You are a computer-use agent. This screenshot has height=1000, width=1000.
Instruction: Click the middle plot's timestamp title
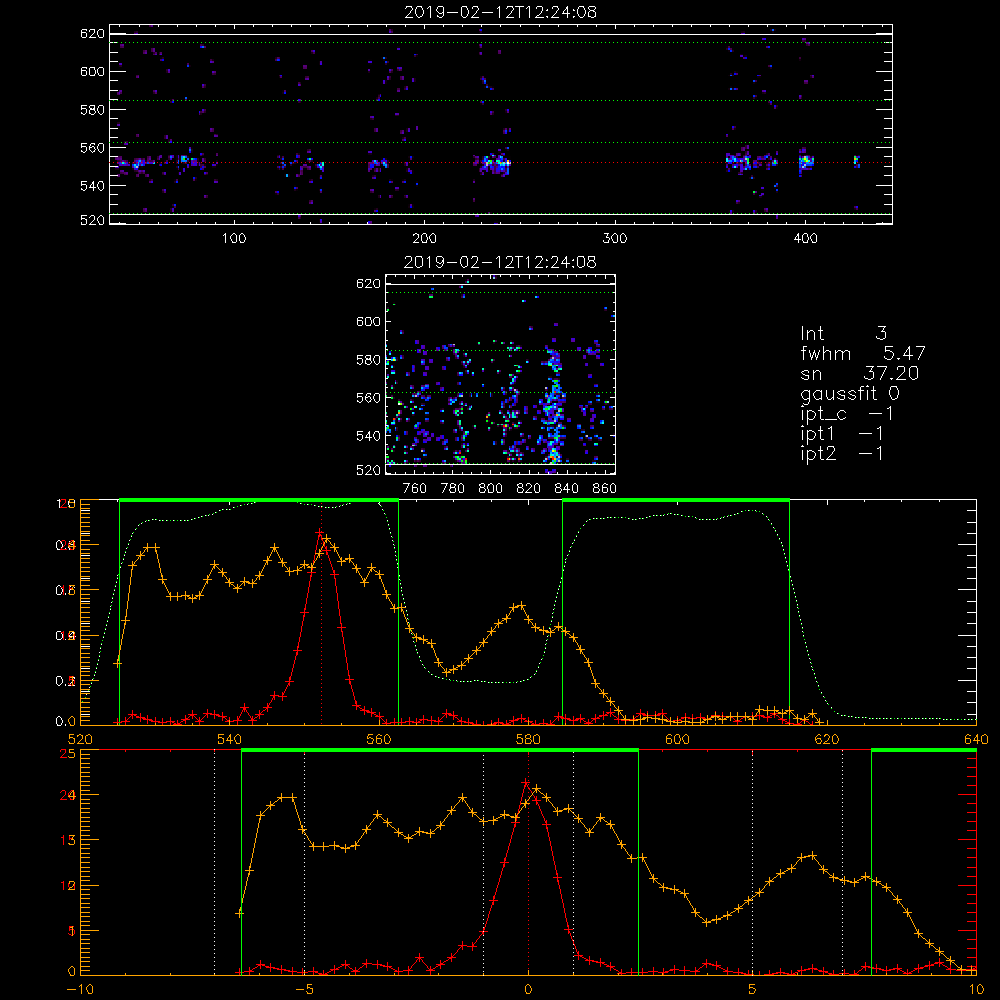pyautogui.click(x=500, y=262)
